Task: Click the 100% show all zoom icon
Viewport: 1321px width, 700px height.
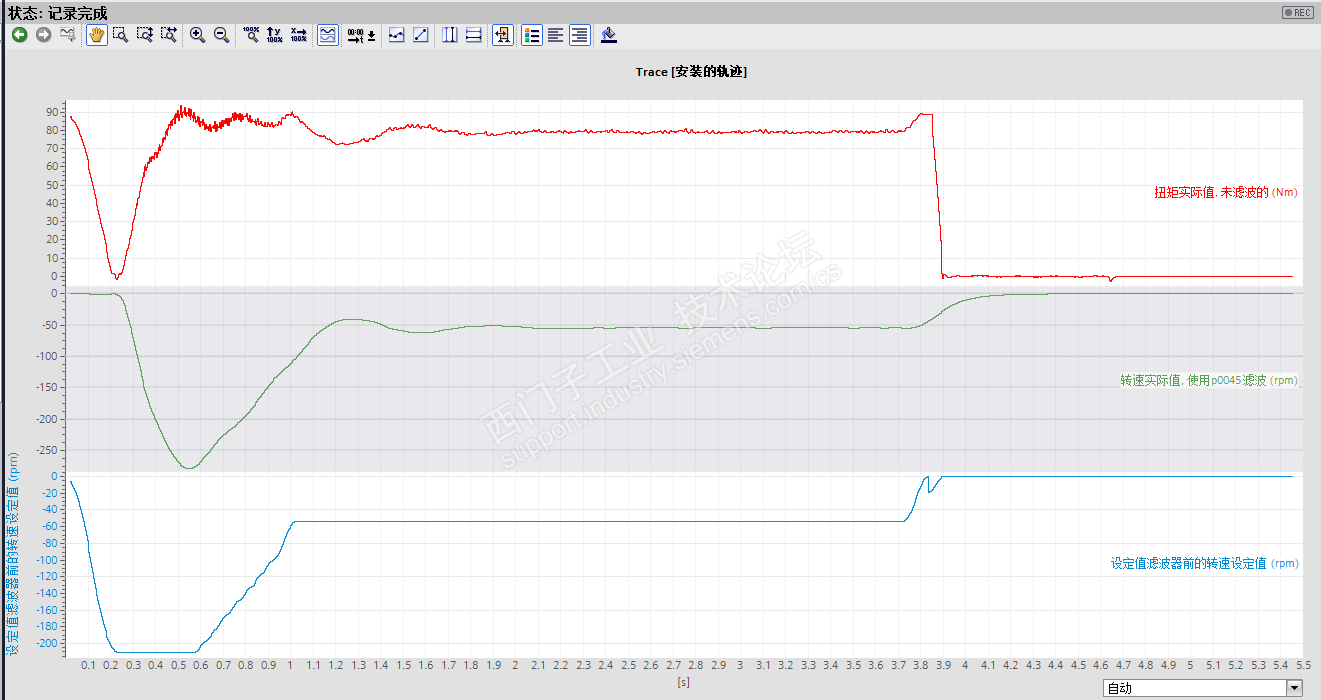Action: point(251,35)
